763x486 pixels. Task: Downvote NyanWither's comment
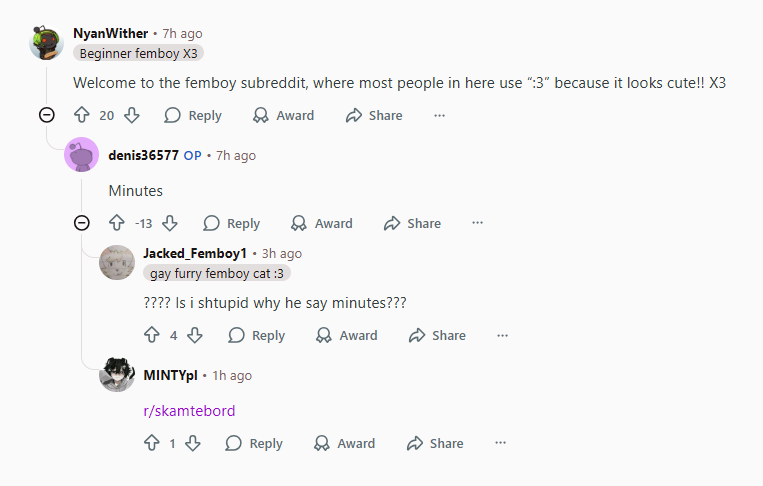click(x=131, y=115)
